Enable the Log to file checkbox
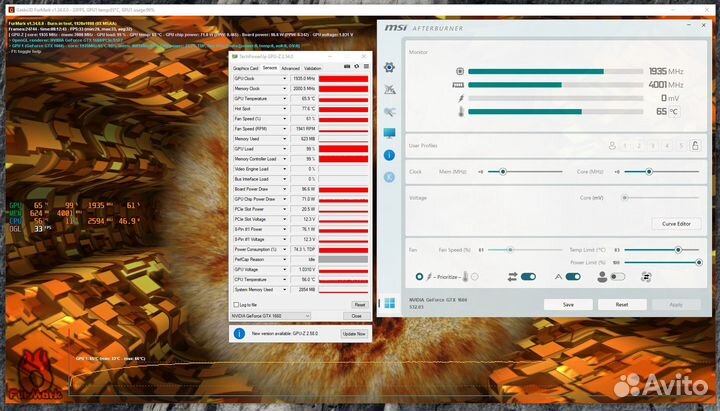Viewport: 720px width, 411px height. click(236, 304)
